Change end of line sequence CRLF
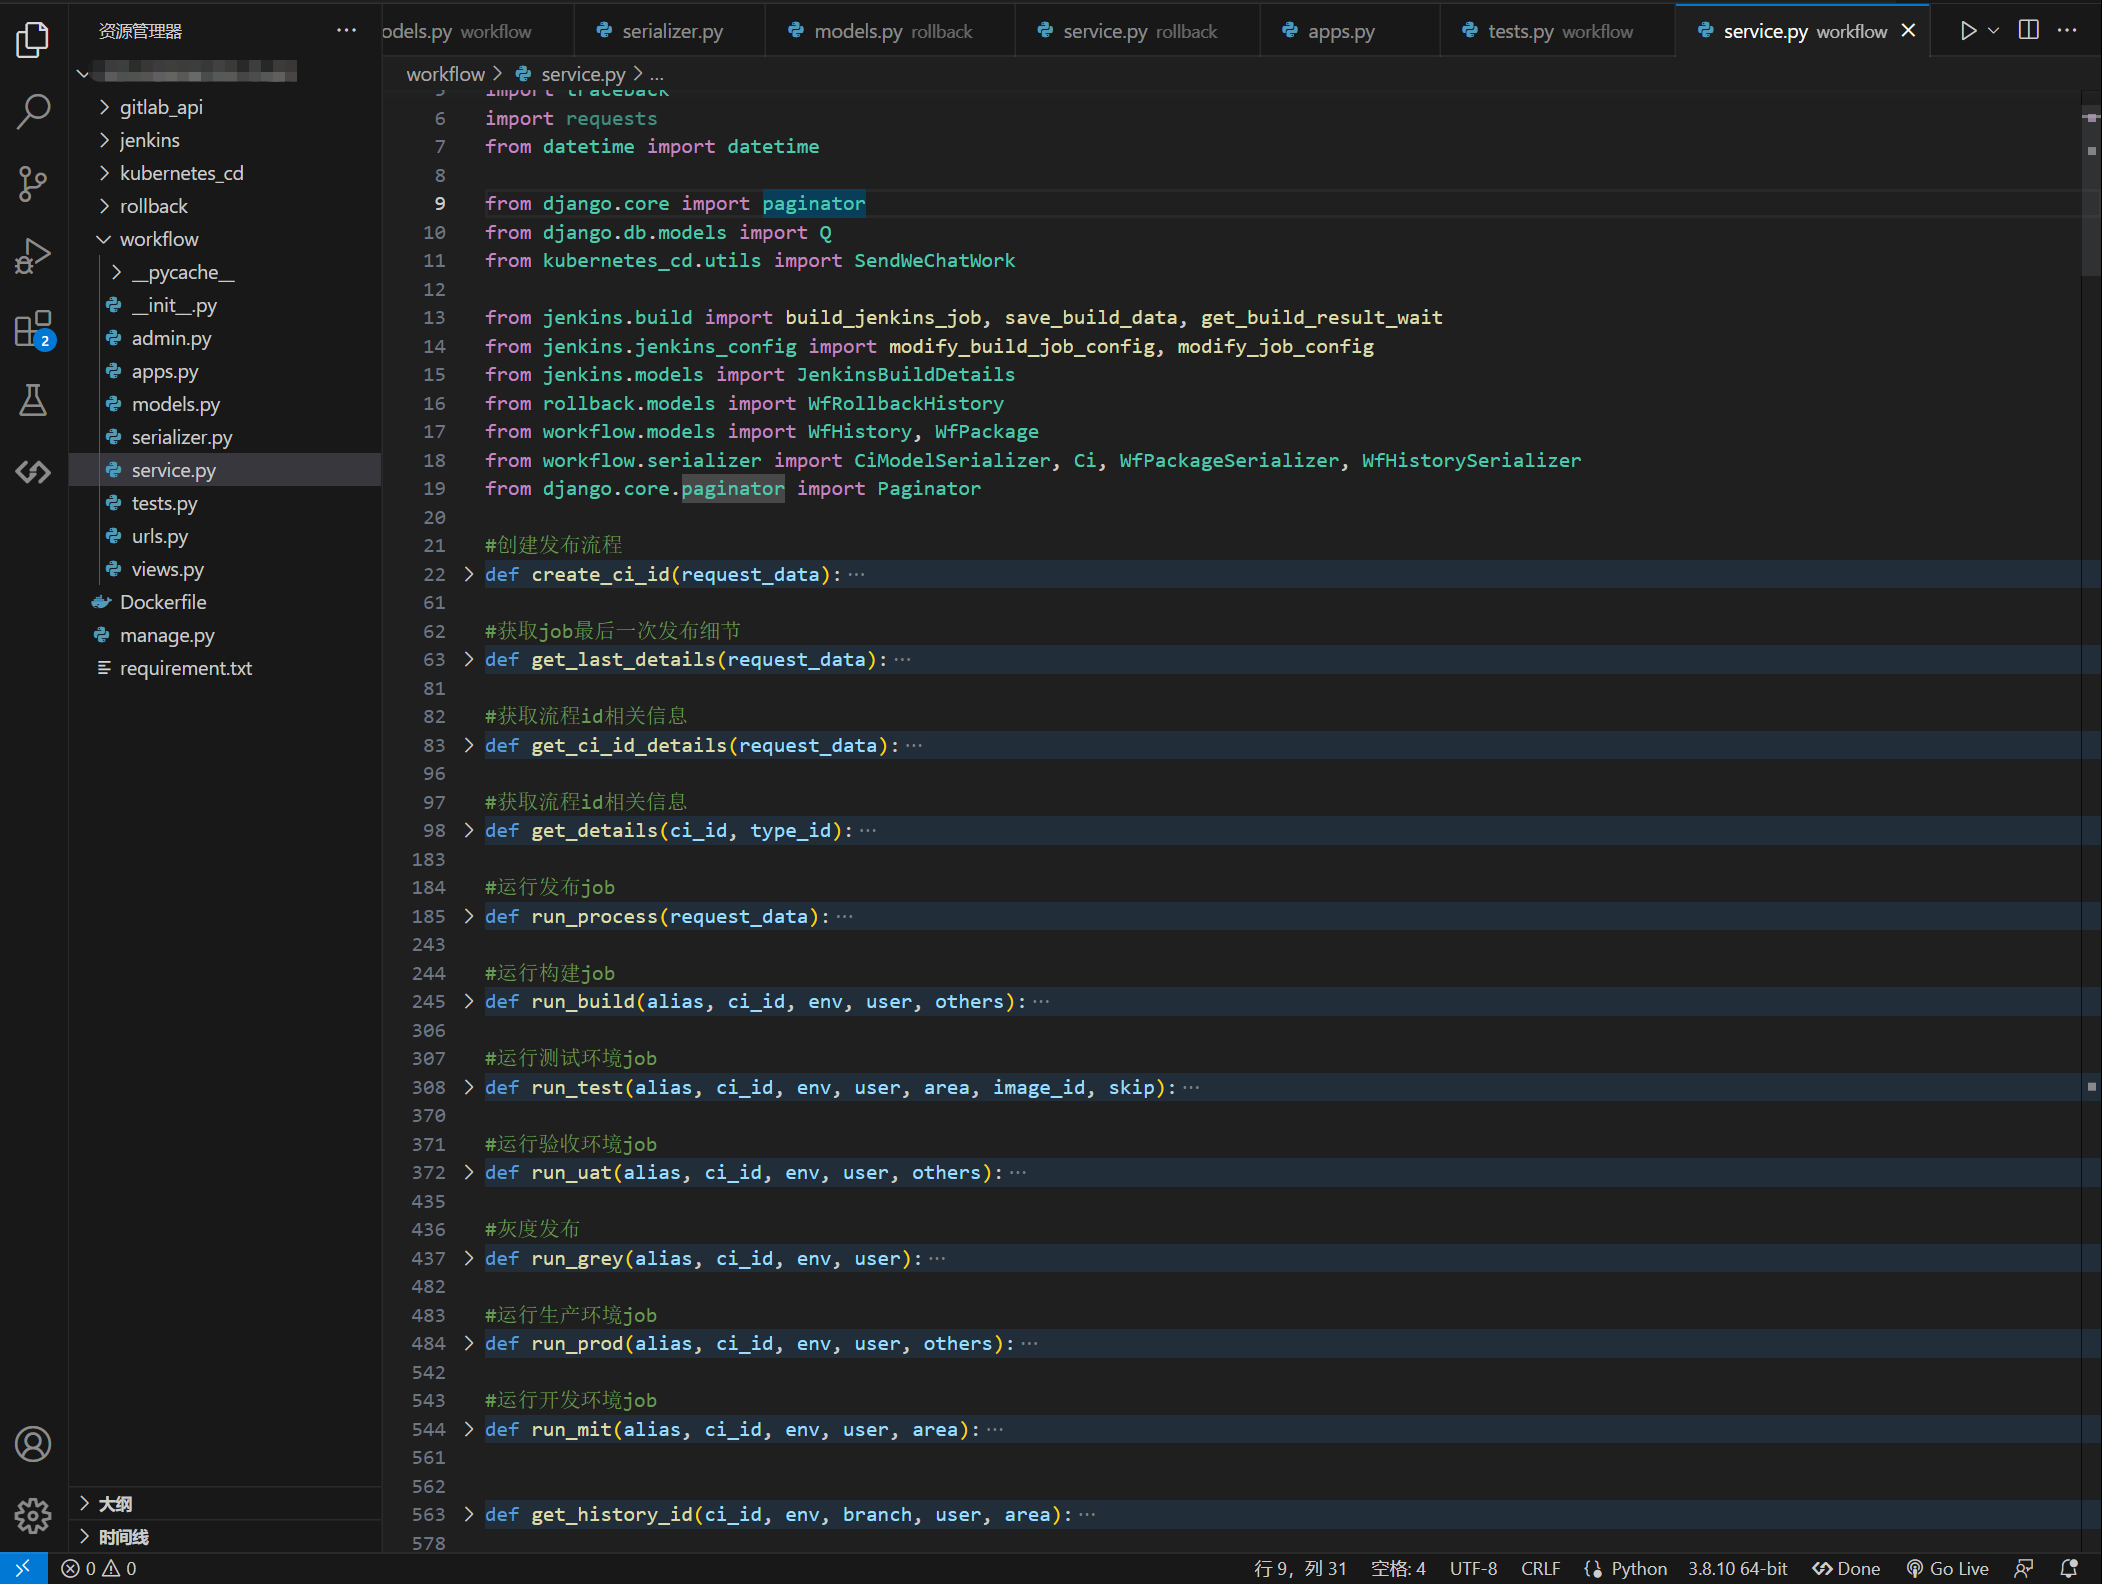Viewport: 2102px width, 1584px height. [x=1541, y=1568]
